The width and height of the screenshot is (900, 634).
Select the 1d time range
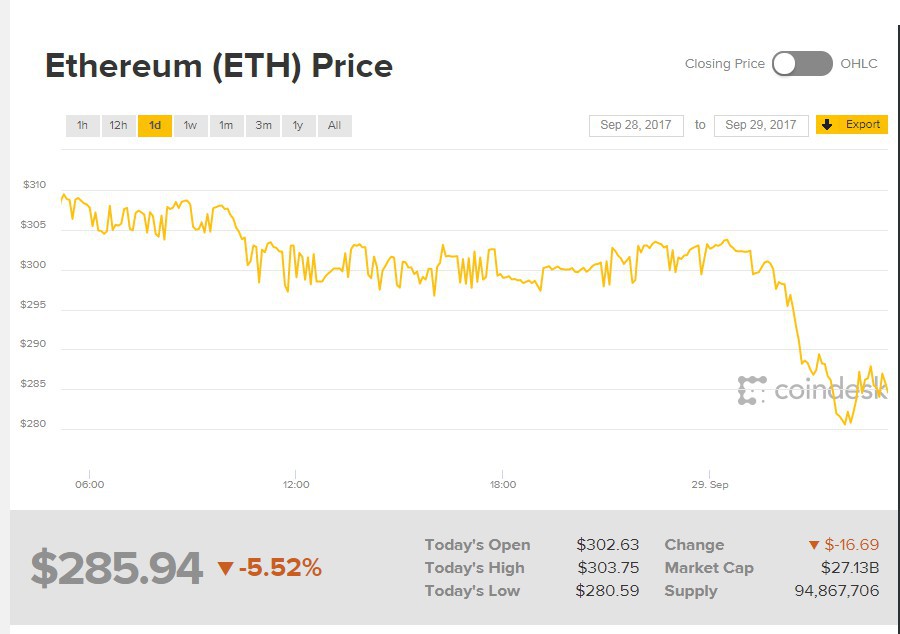coord(155,126)
